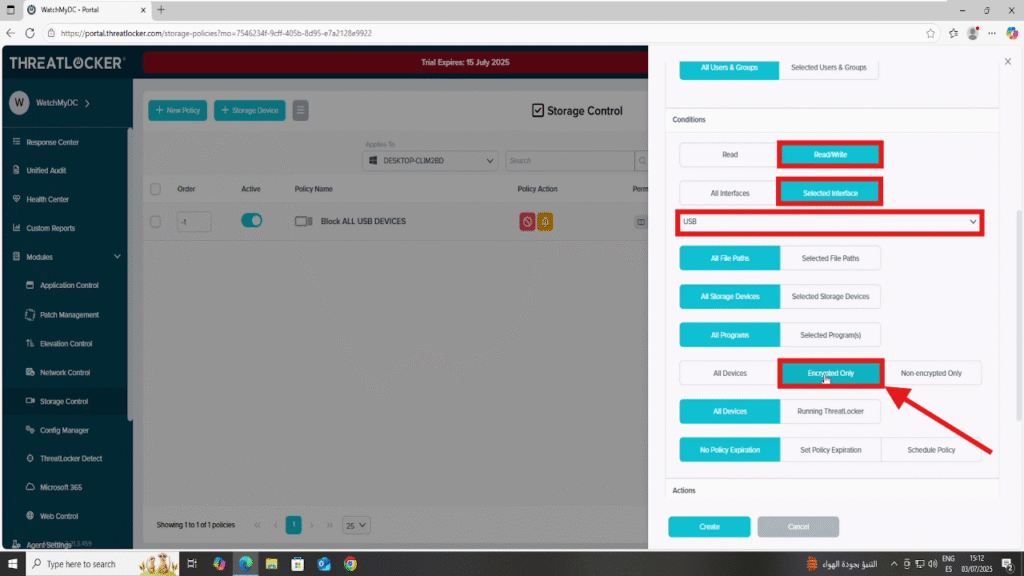
Task: Open Network Control module
Action: click(x=65, y=372)
